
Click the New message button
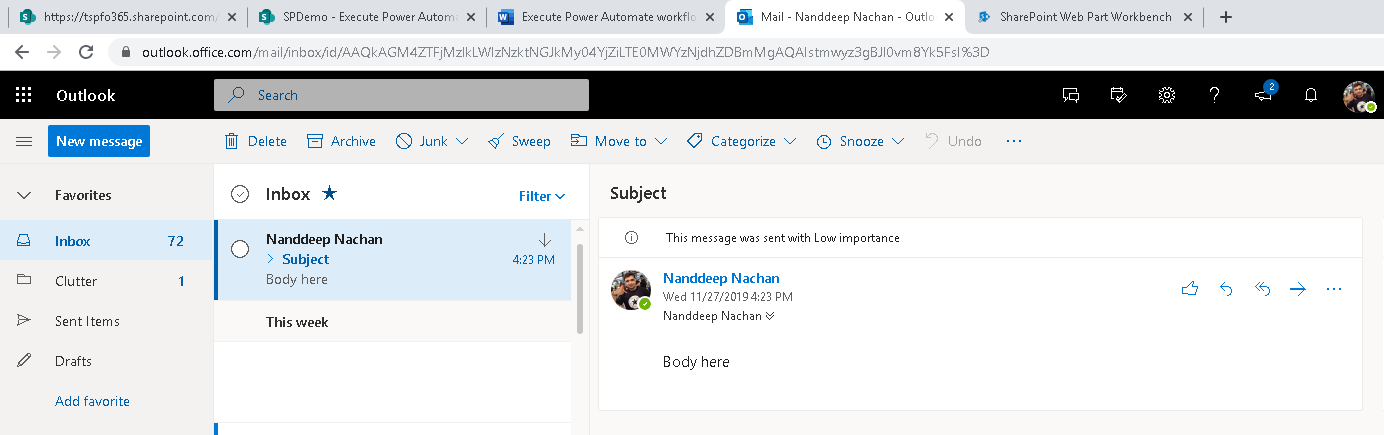98,141
